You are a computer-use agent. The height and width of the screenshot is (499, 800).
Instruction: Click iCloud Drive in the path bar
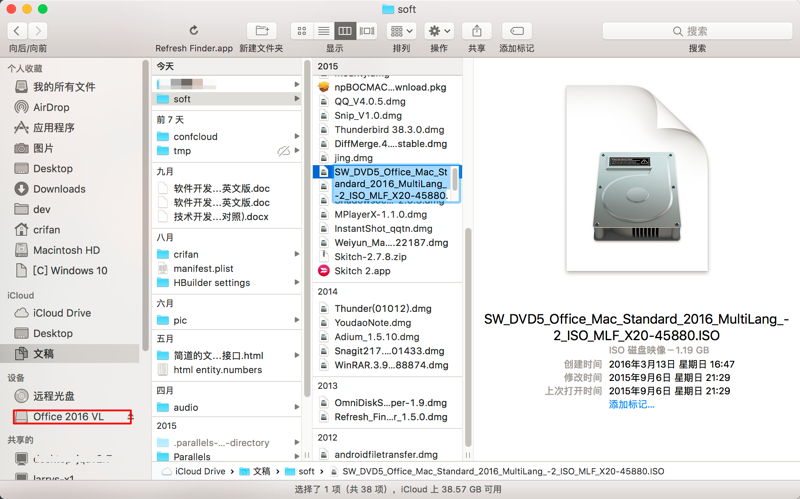pyautogui.click(x=194, y=471)
